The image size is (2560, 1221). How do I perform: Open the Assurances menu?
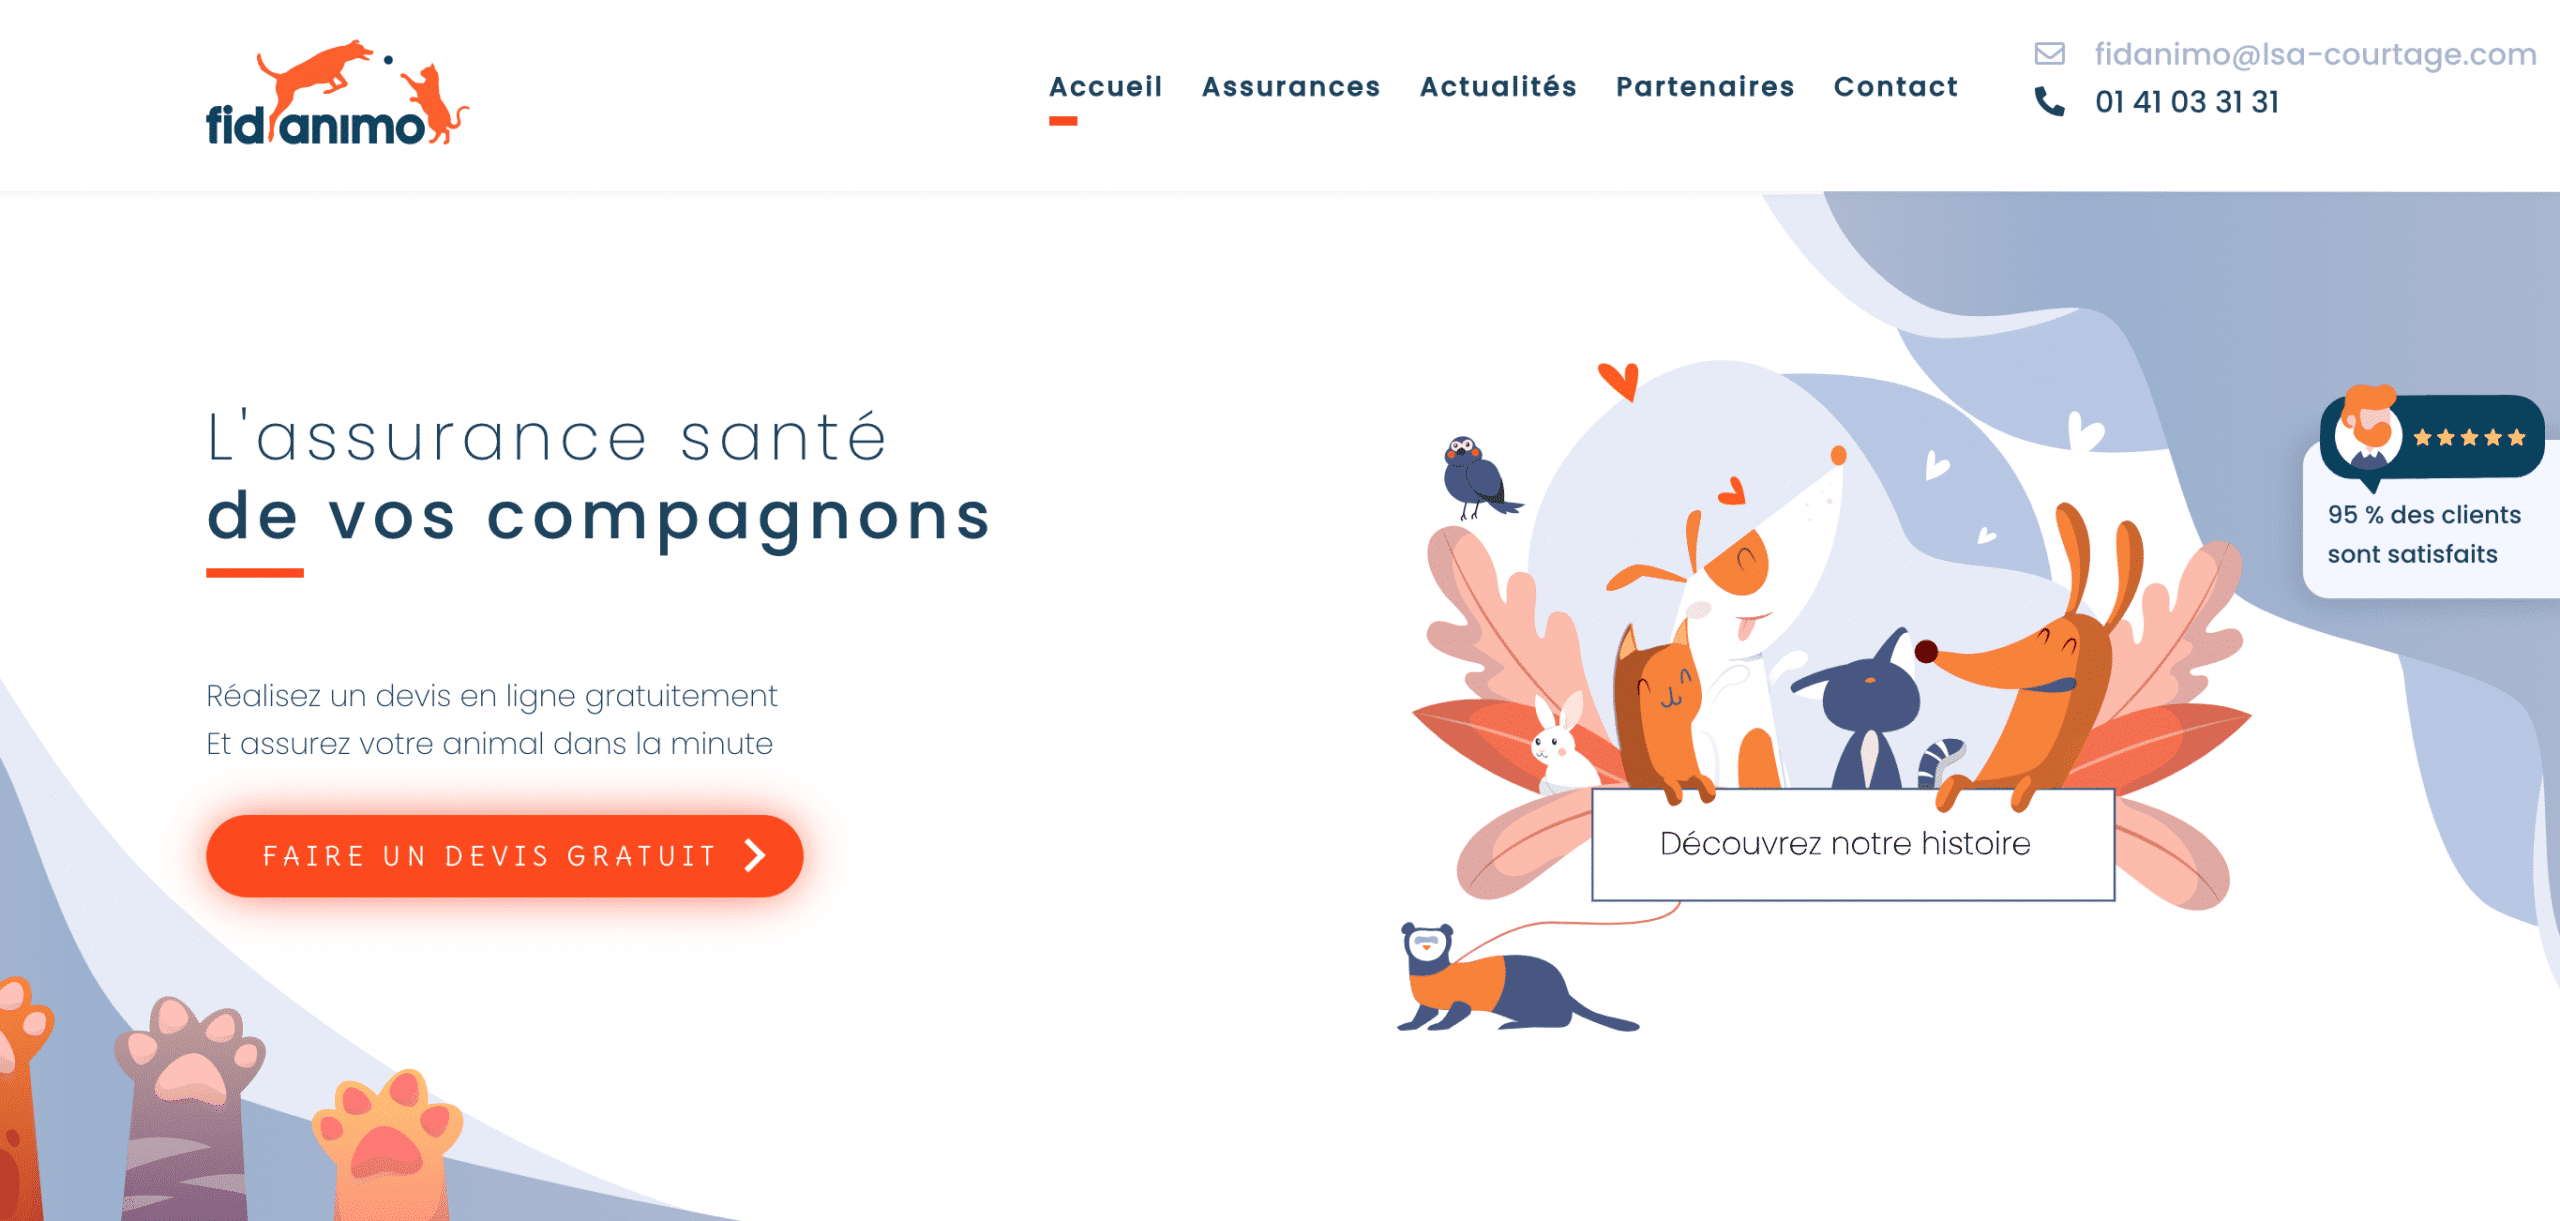tap(1290, 87)
